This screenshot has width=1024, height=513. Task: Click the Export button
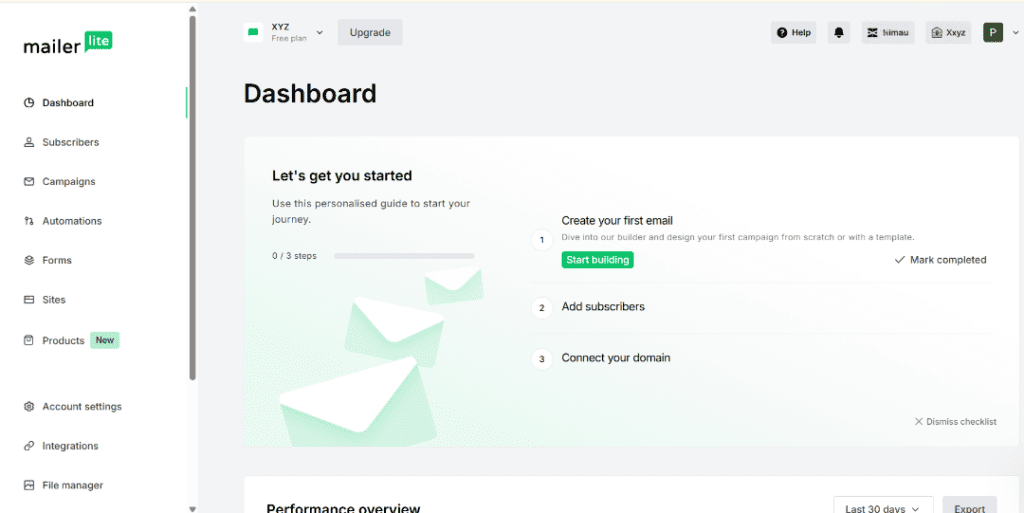[969, 508]
